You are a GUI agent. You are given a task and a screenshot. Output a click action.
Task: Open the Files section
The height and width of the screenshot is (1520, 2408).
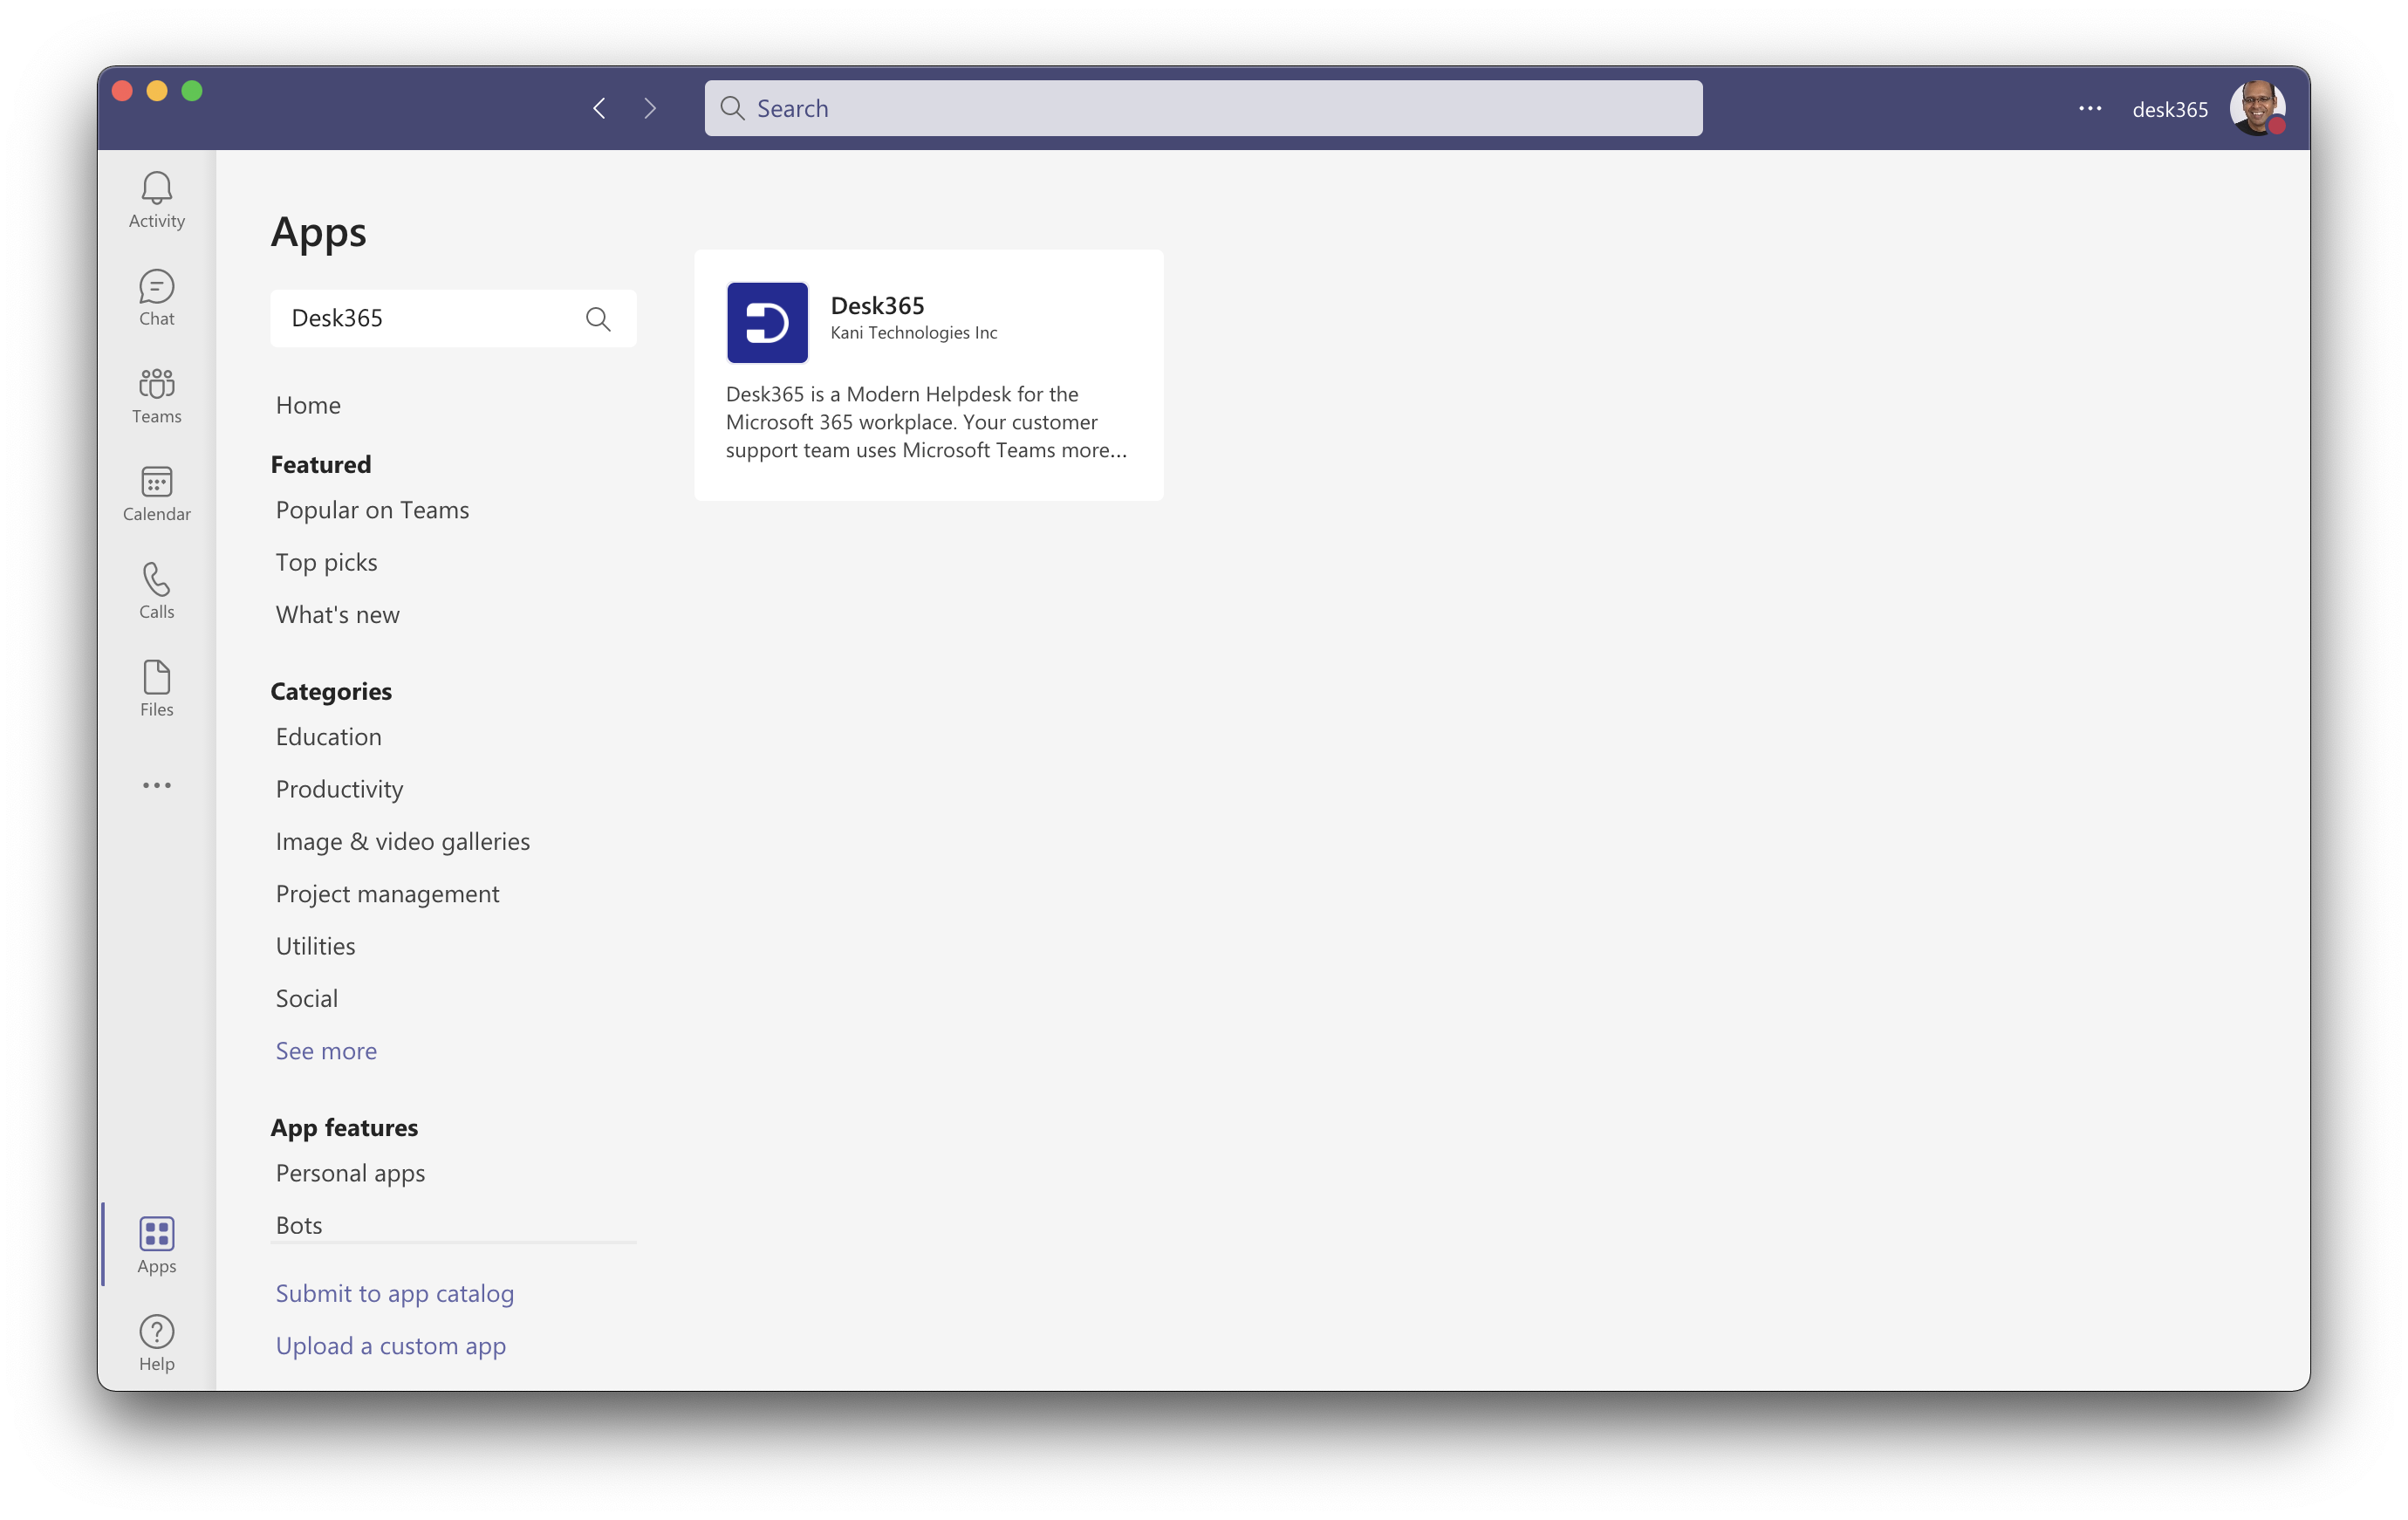157,689
